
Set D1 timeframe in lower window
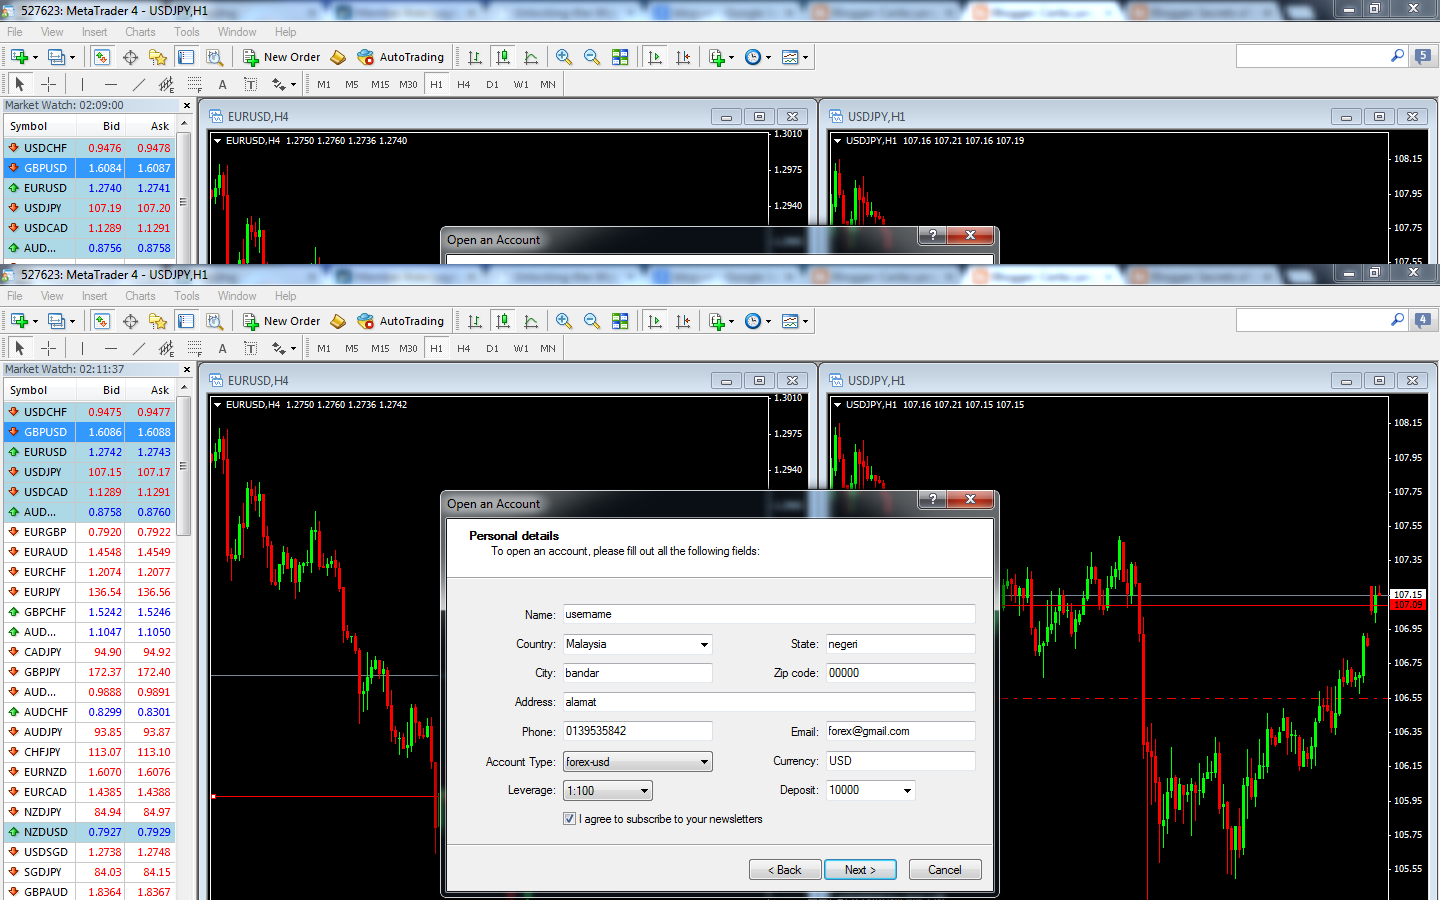click(492, 348)
